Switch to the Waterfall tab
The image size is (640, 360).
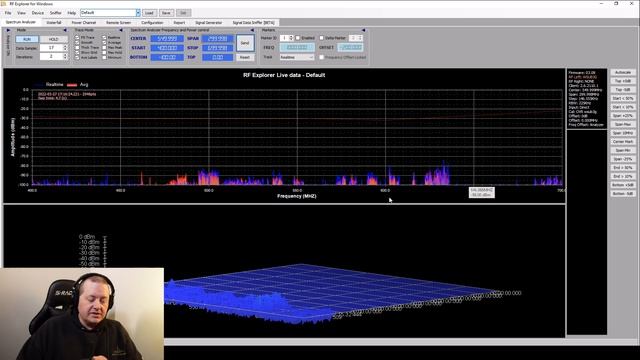pyautogui.click(x=53, y=23)
